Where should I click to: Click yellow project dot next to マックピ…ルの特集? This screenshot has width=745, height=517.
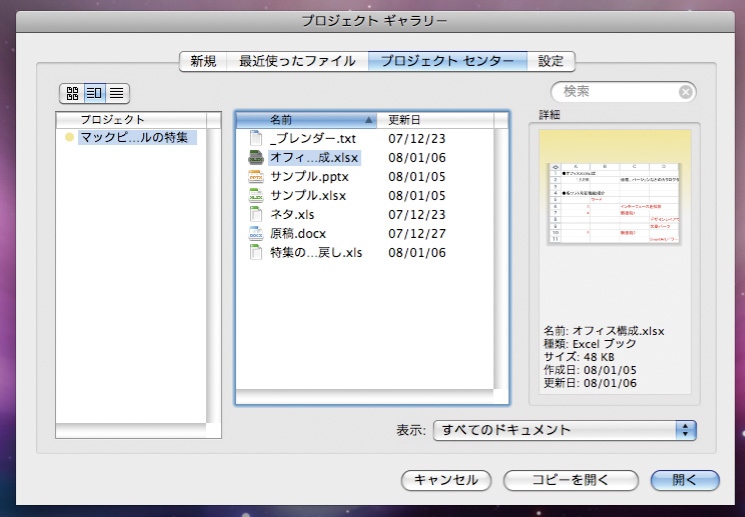point(69,138)
